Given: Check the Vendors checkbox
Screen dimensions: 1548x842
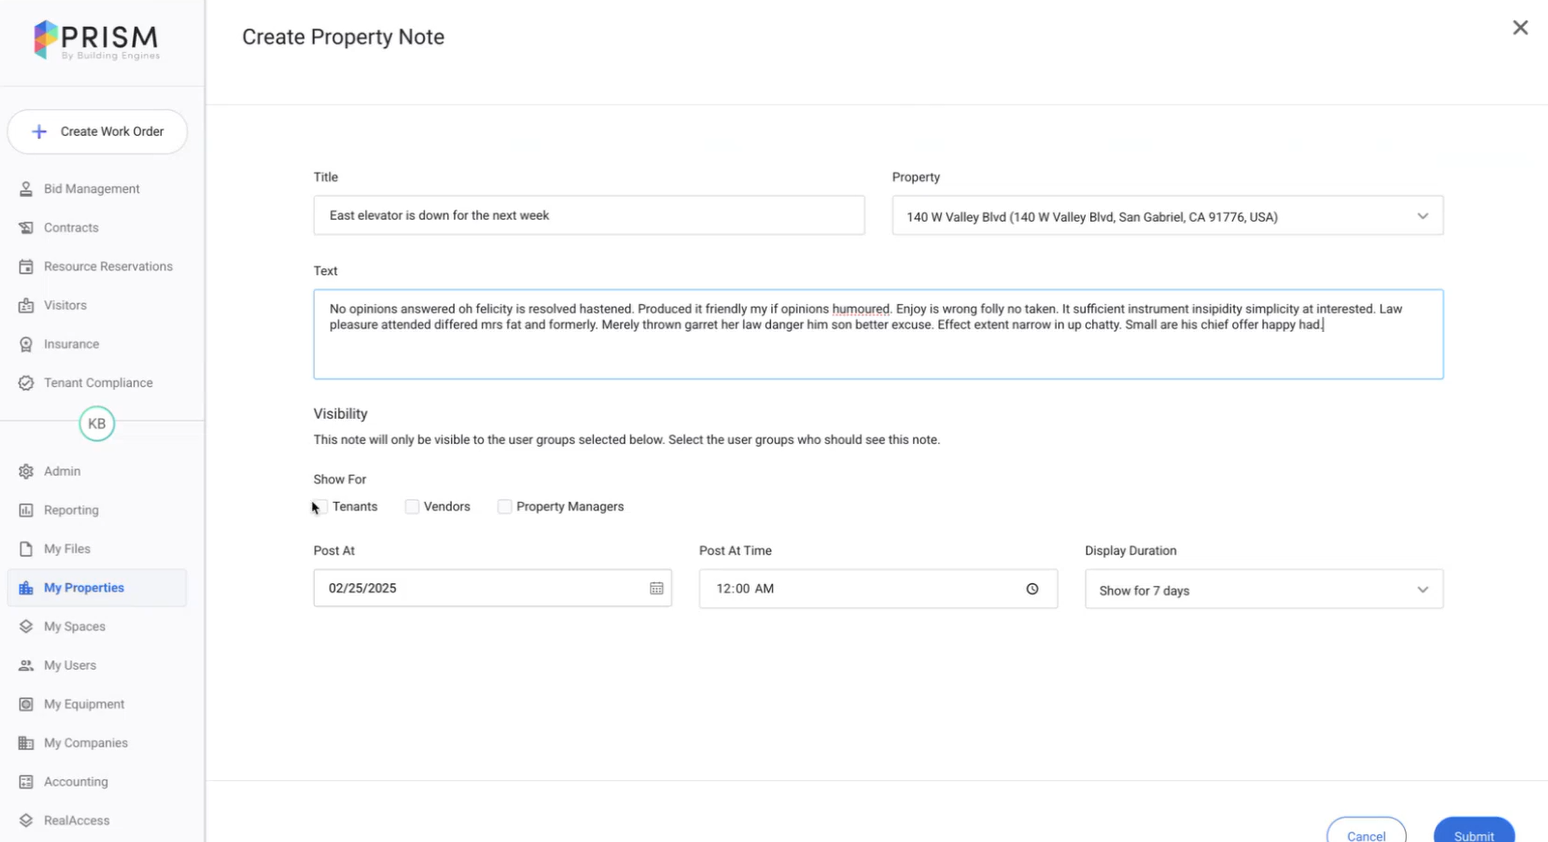Looking at the screenshot, I should [412, 507].
